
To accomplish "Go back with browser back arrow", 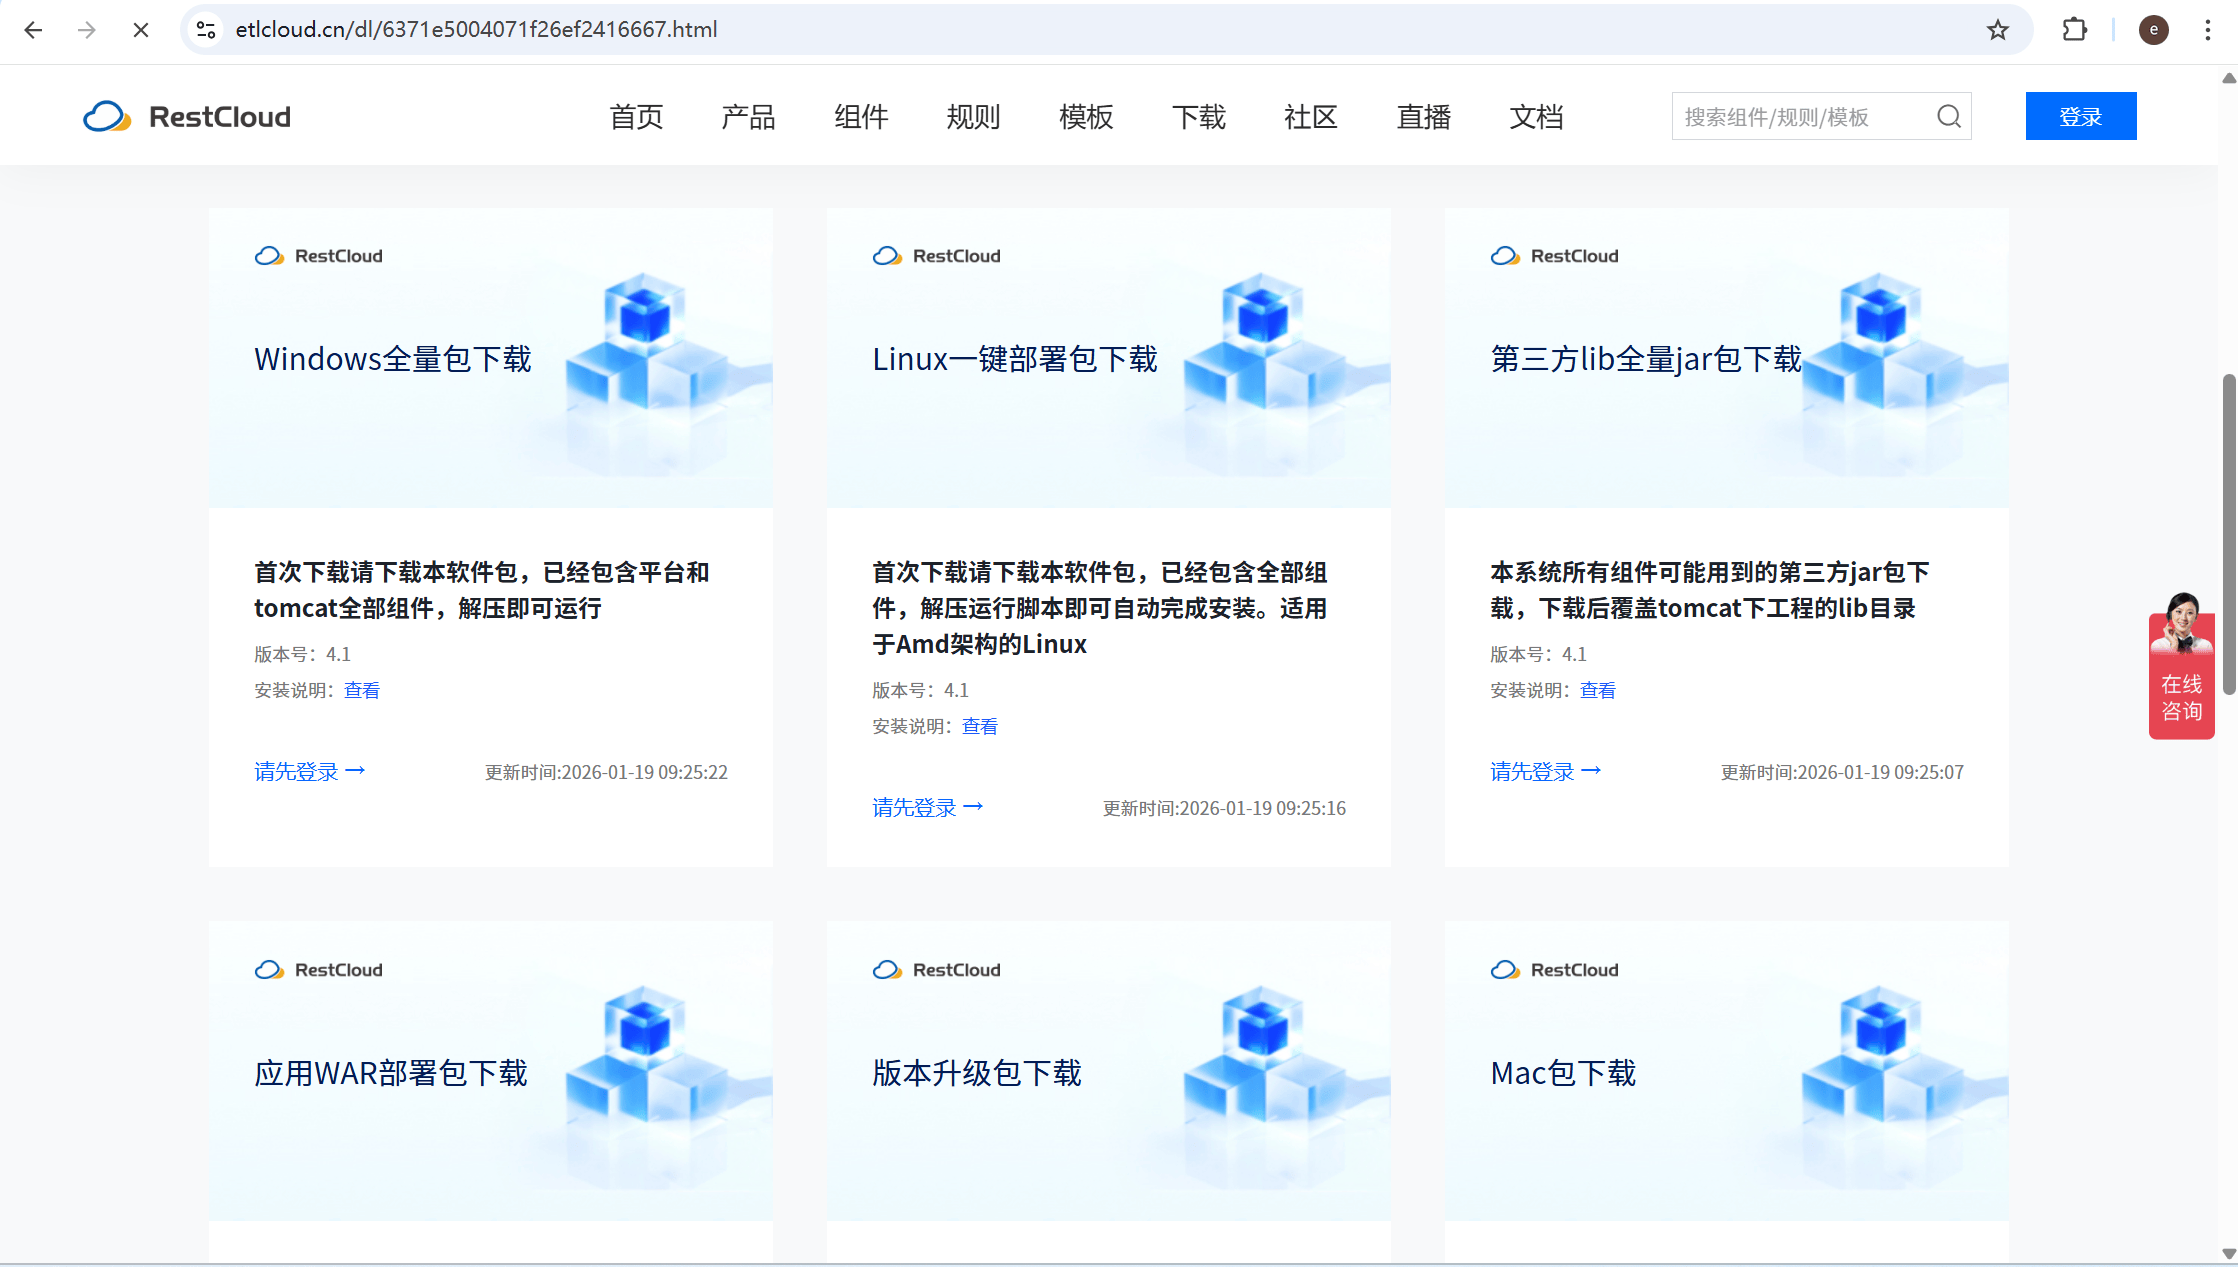I will point(33,30).
